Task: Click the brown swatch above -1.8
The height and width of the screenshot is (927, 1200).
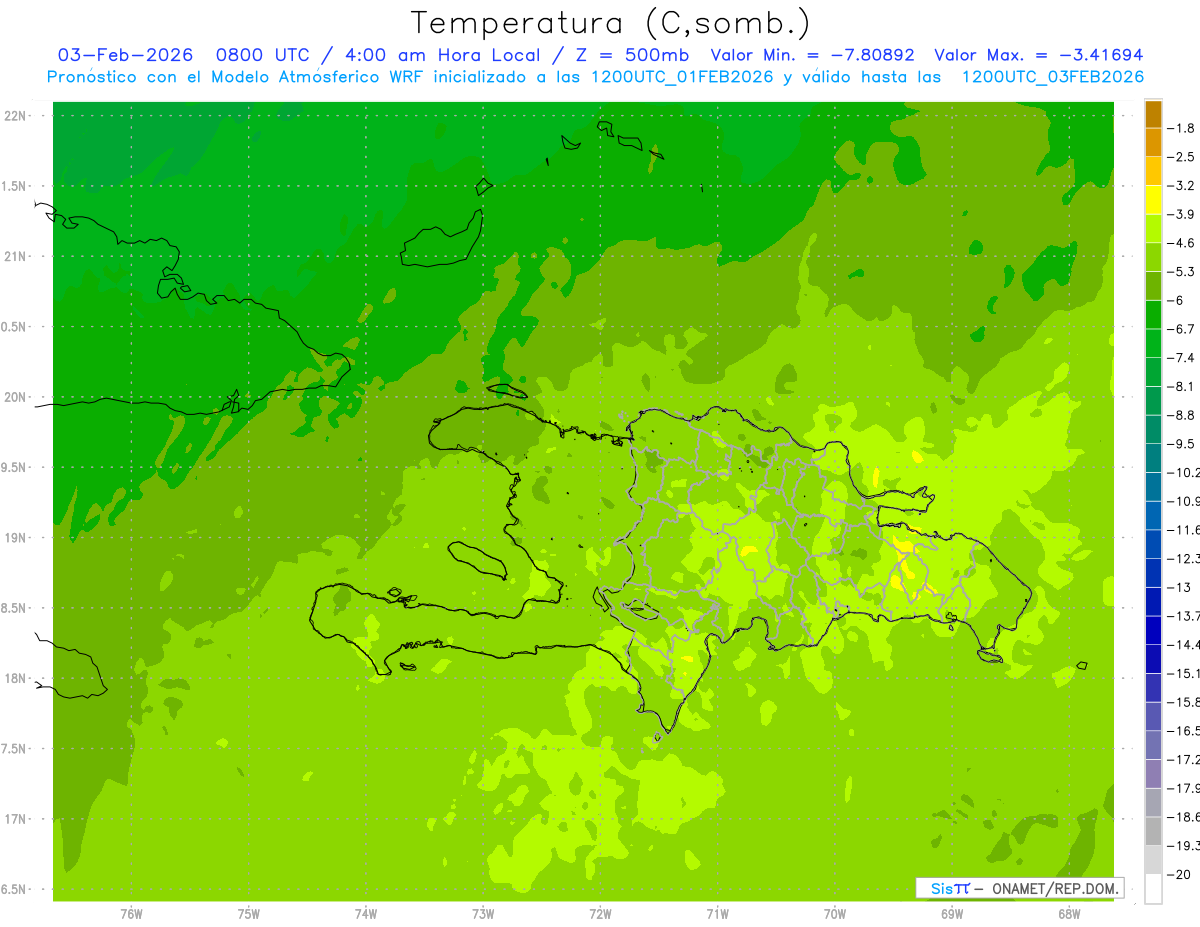Action: tap(1153, 114)
